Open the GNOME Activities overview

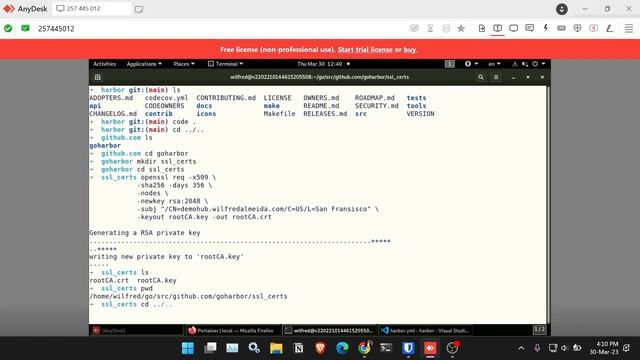click(x=104, y=64)
